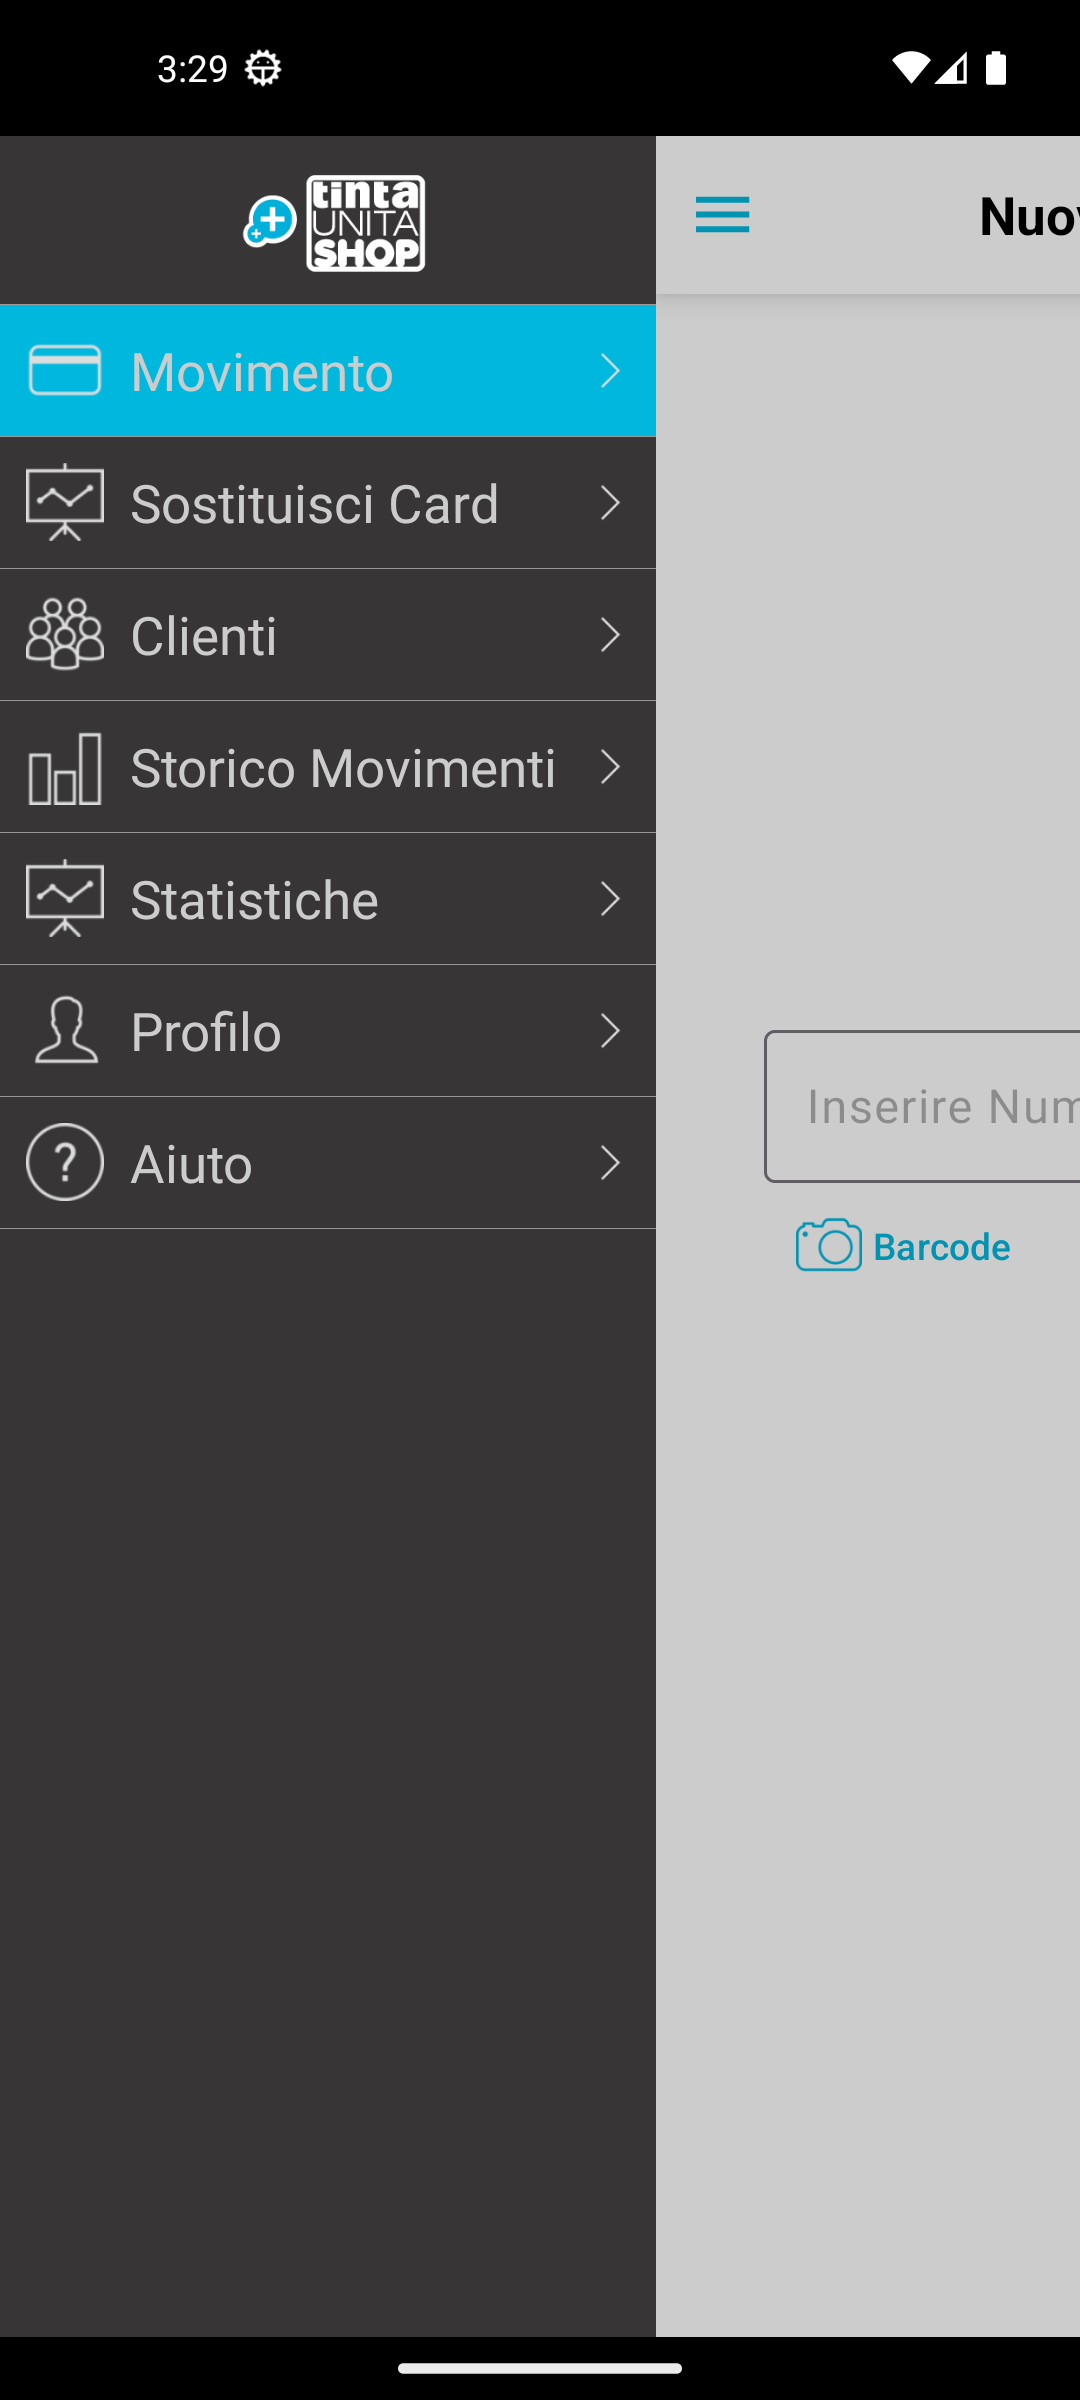This screenshot has height=2400, width=1080.
Task: Expand the Aiuto row chevron
Action: 610,1163
